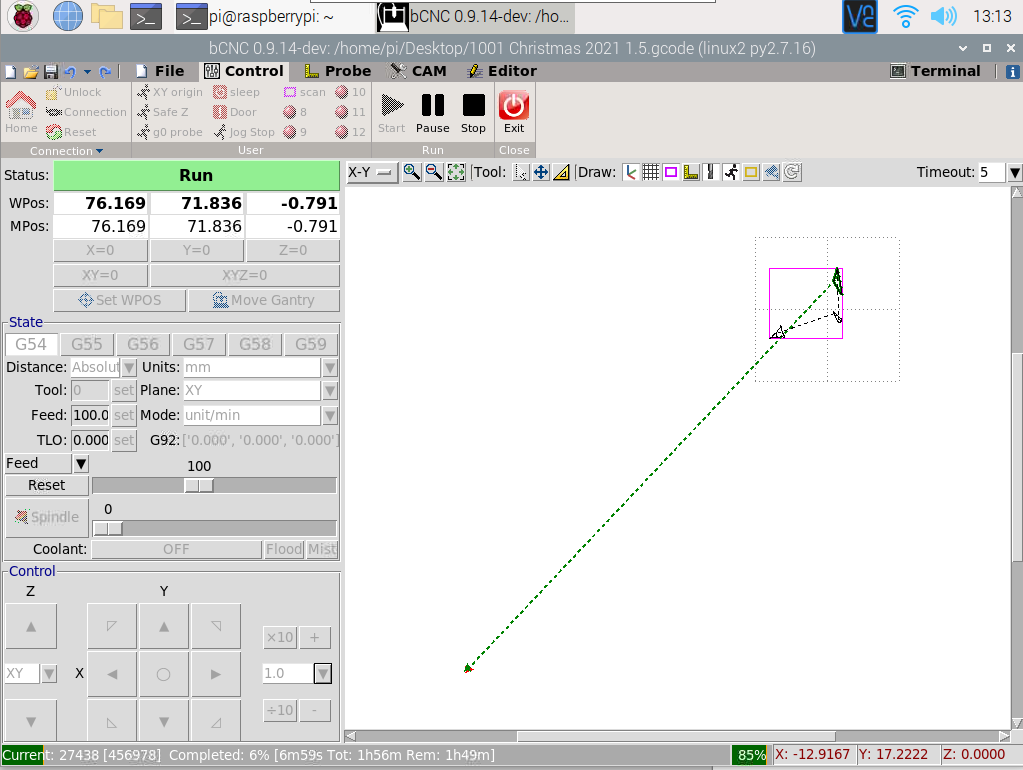Image resolution: width=1023 pixels, height=770 pixels.
Task: Start the gcode run
Action: pos(391,113)
